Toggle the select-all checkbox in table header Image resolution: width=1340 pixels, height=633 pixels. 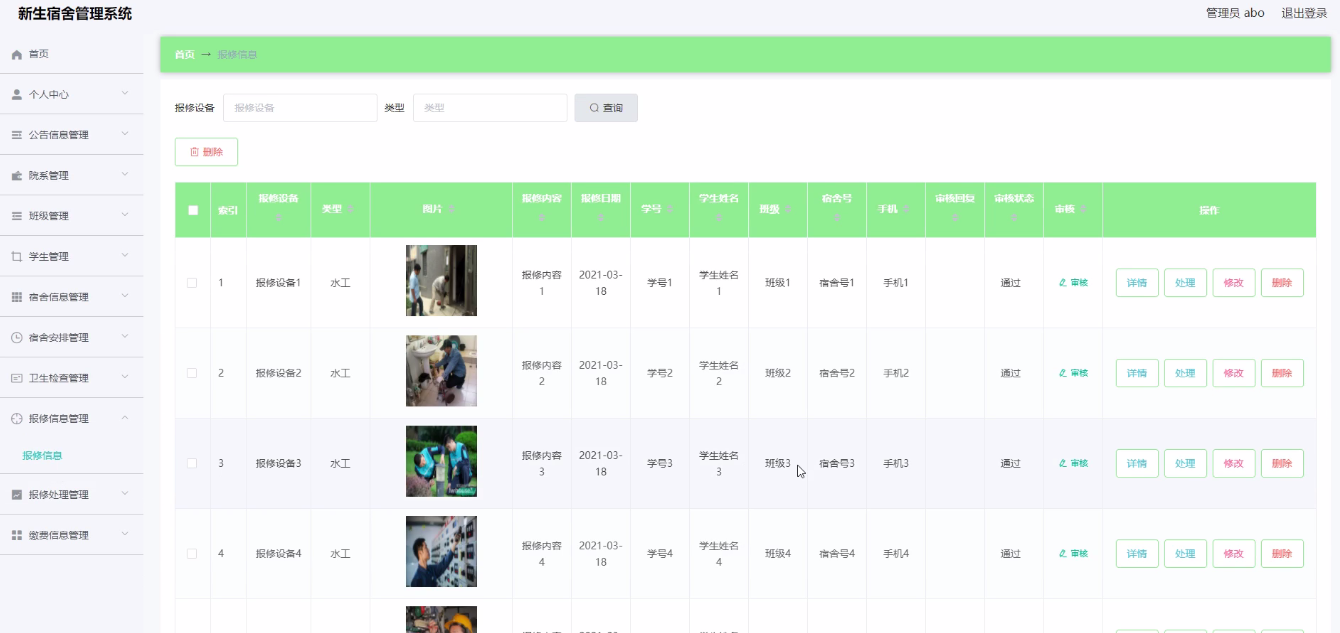point(193,210)
